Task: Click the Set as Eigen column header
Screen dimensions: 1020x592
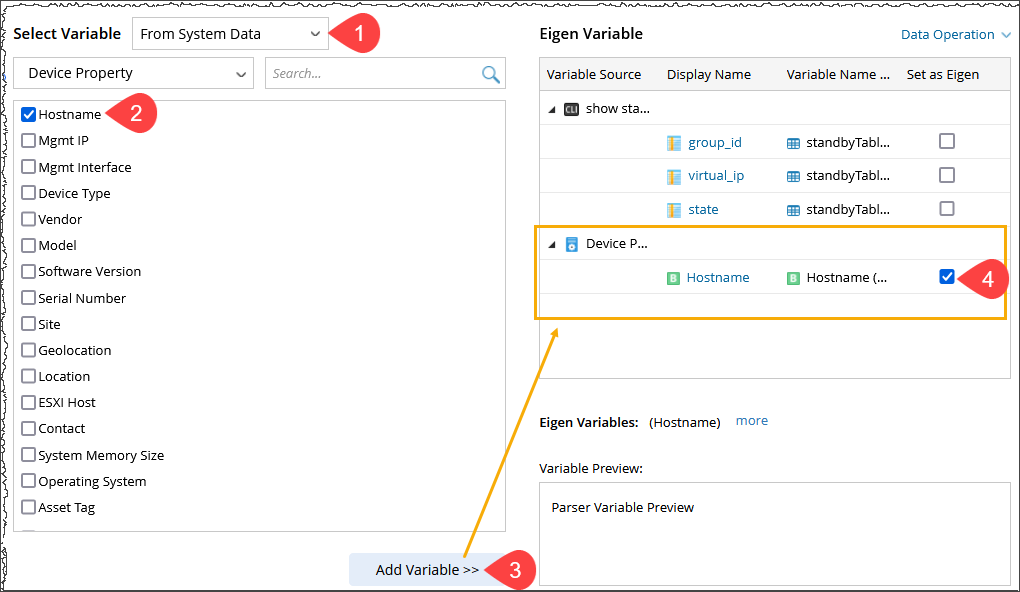Action: pyautogui.click(x=942, y=75)
